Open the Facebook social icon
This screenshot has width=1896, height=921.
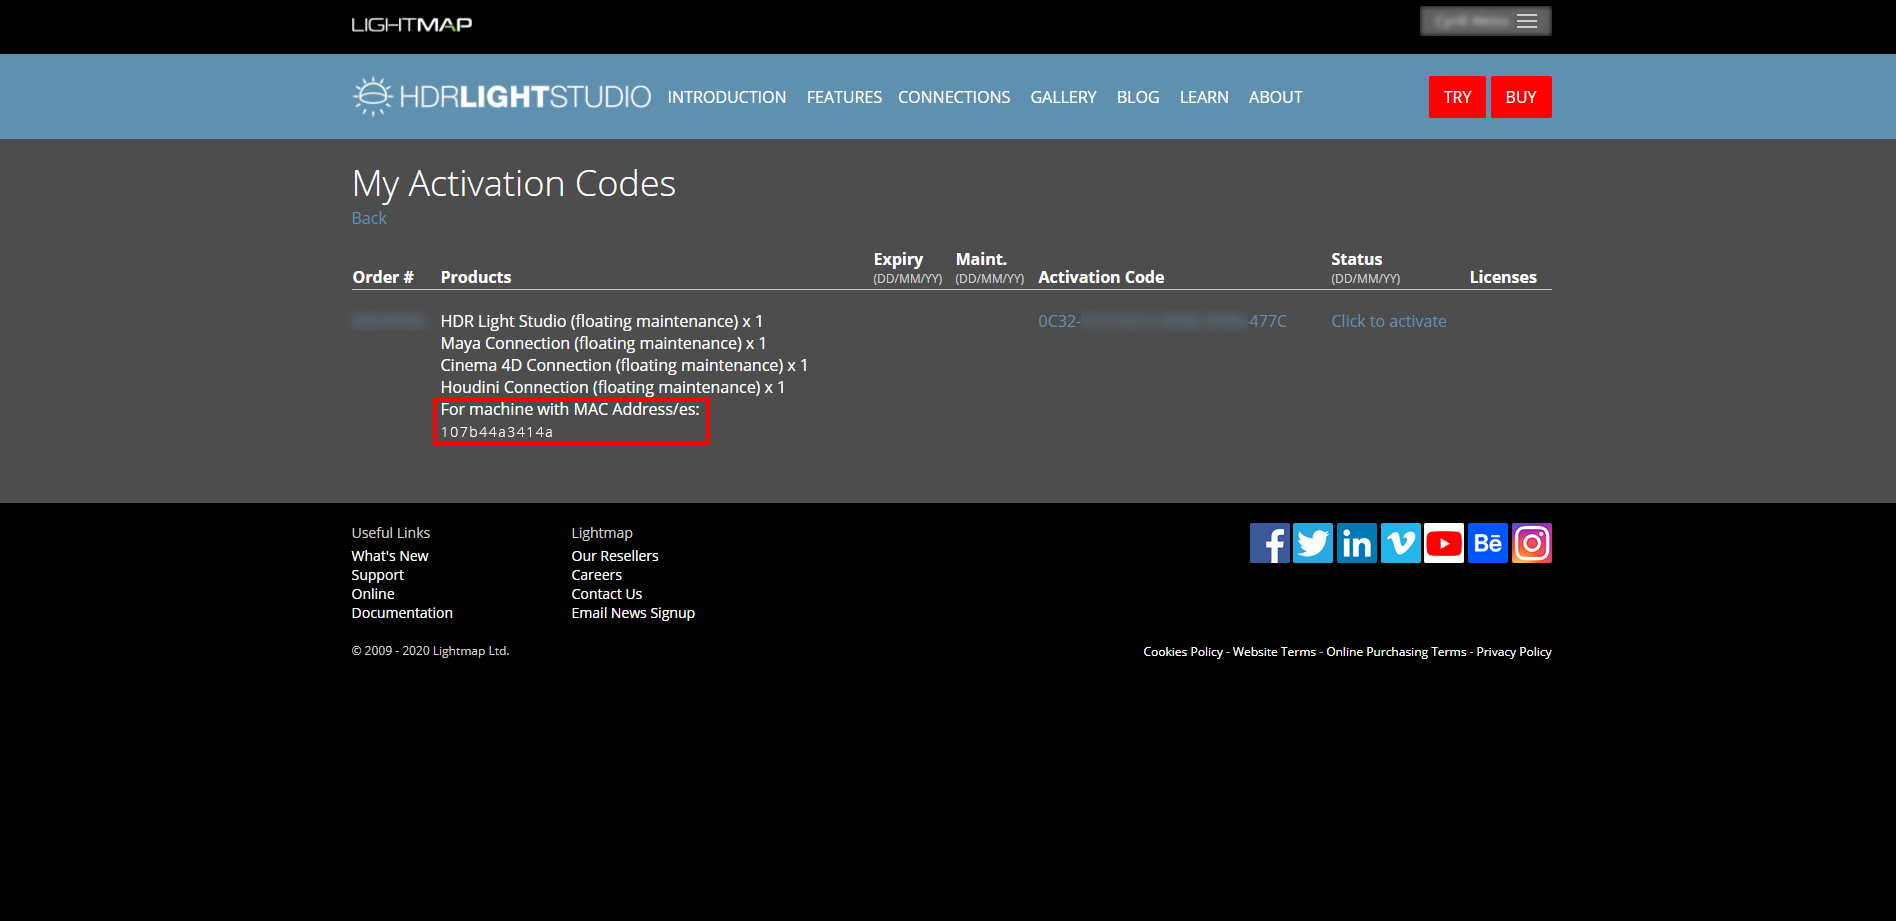click(1269, 543)
